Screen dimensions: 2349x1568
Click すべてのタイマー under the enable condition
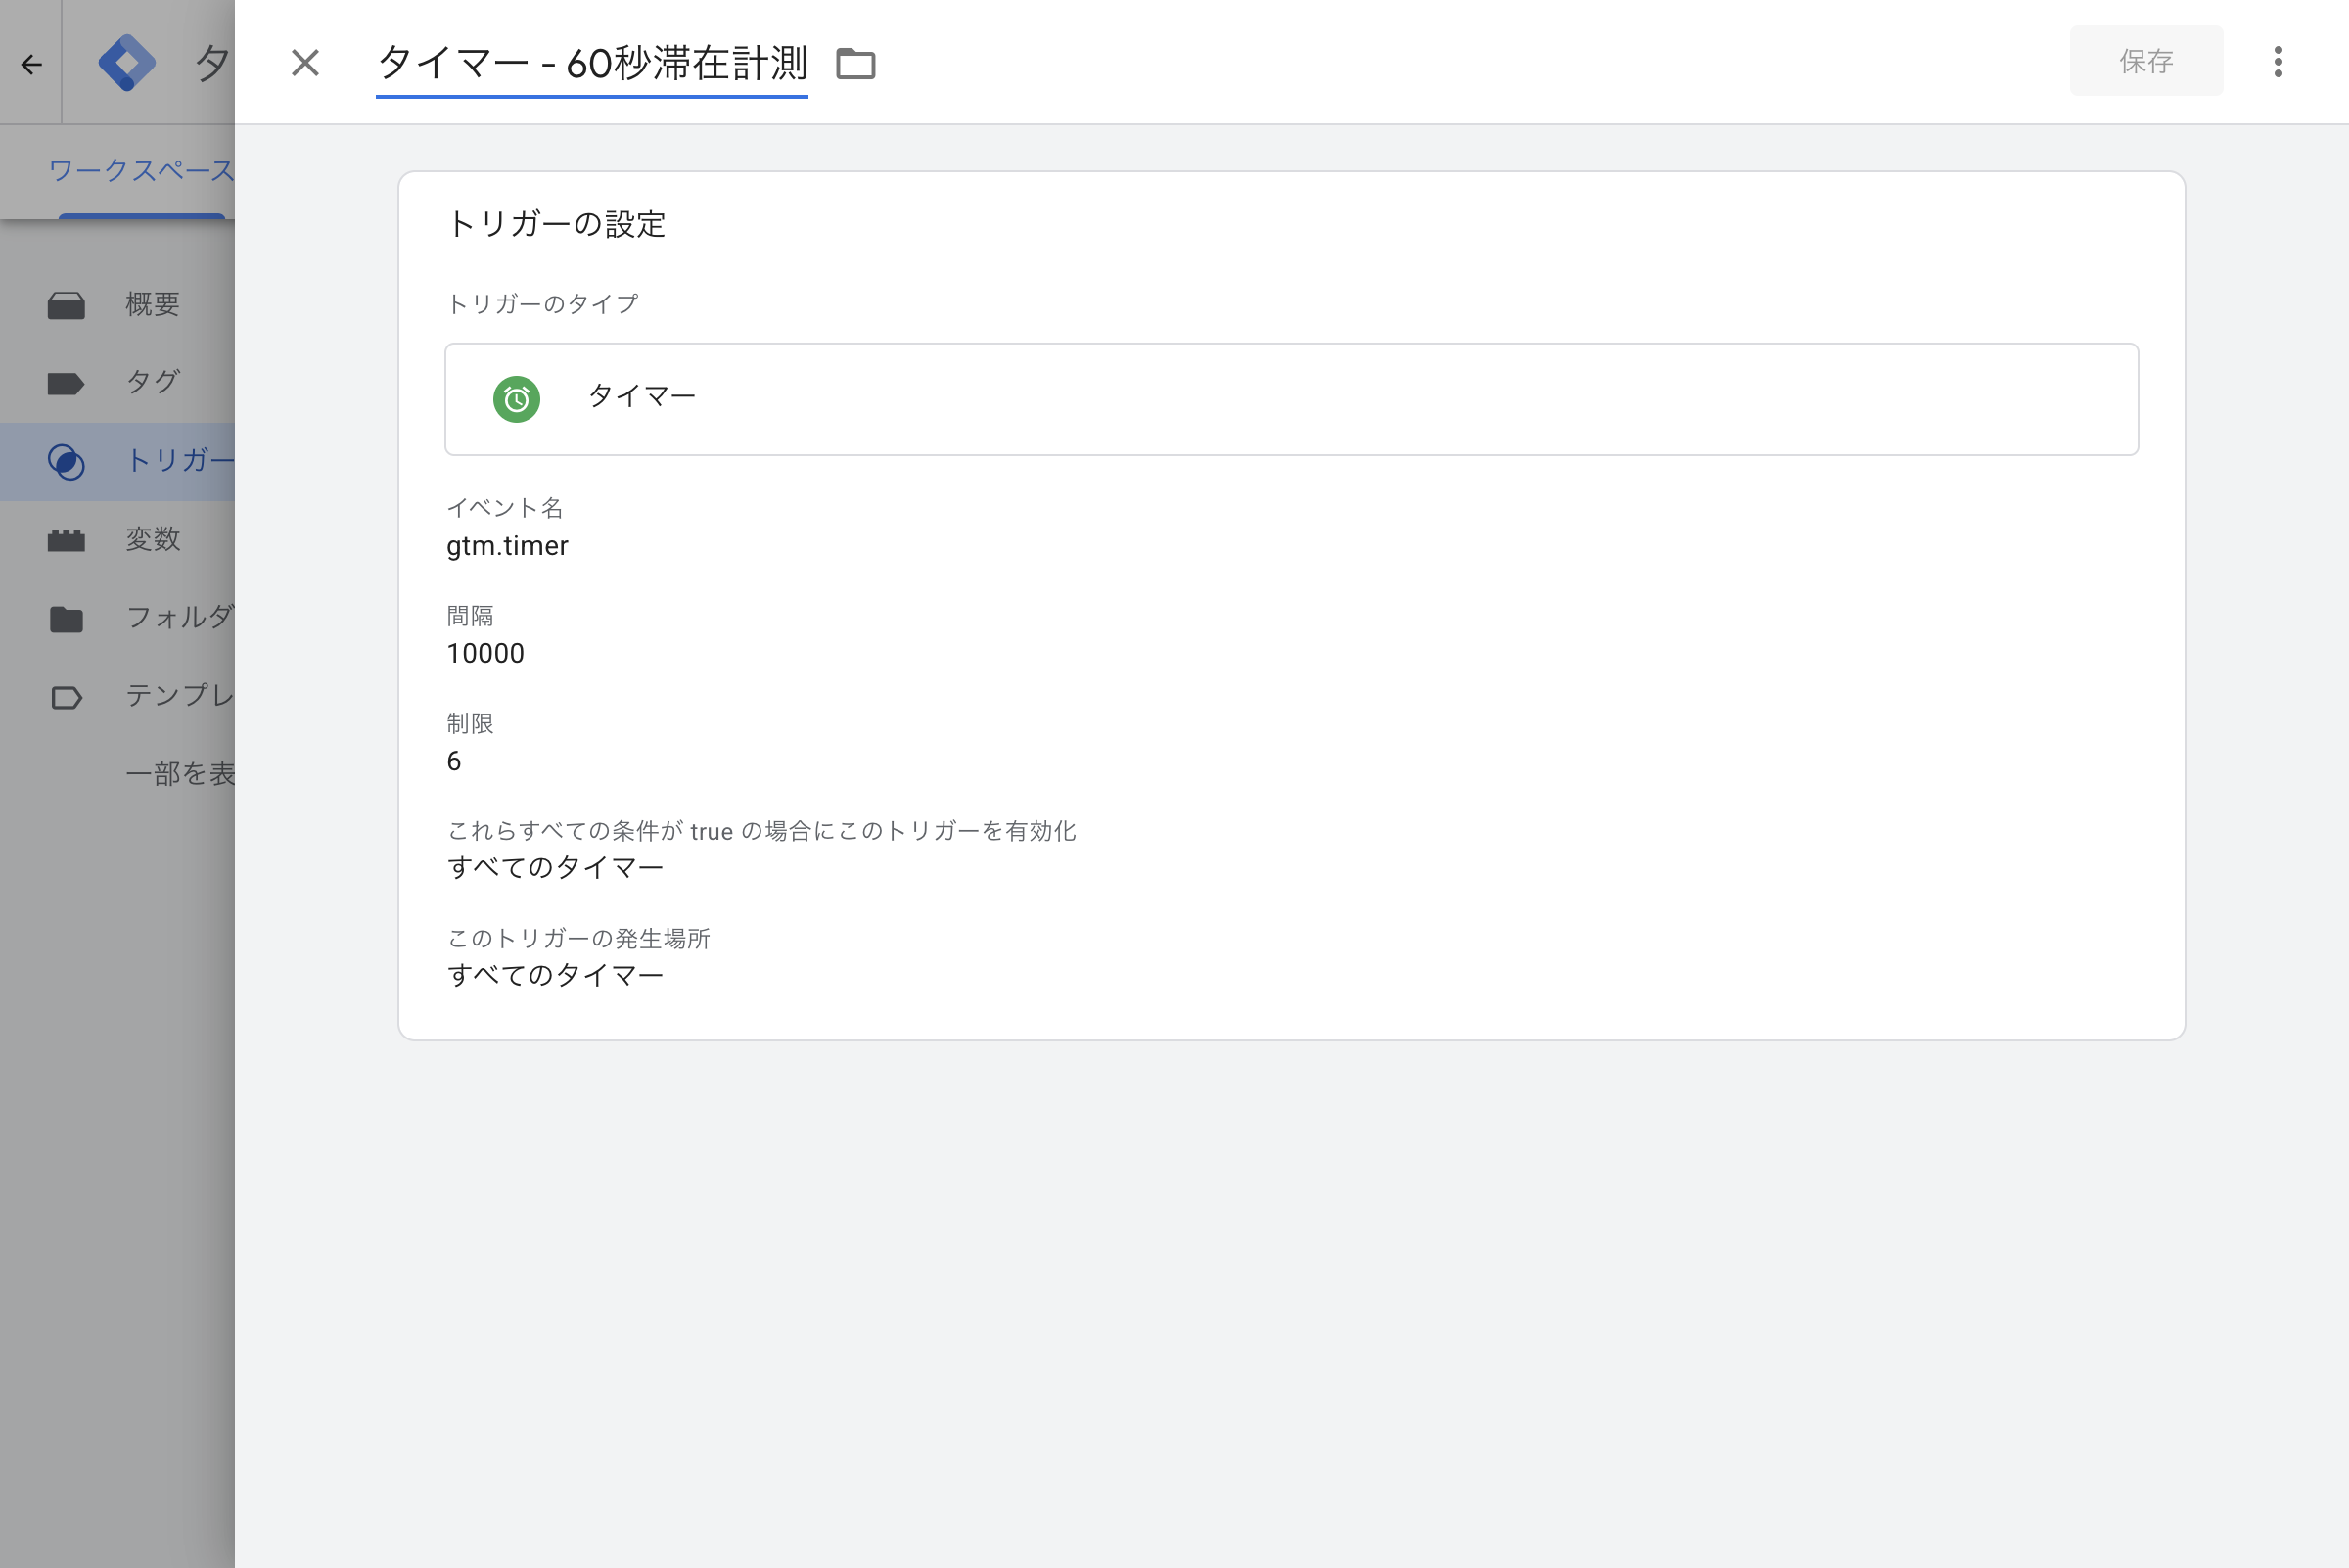coord(555,868)
